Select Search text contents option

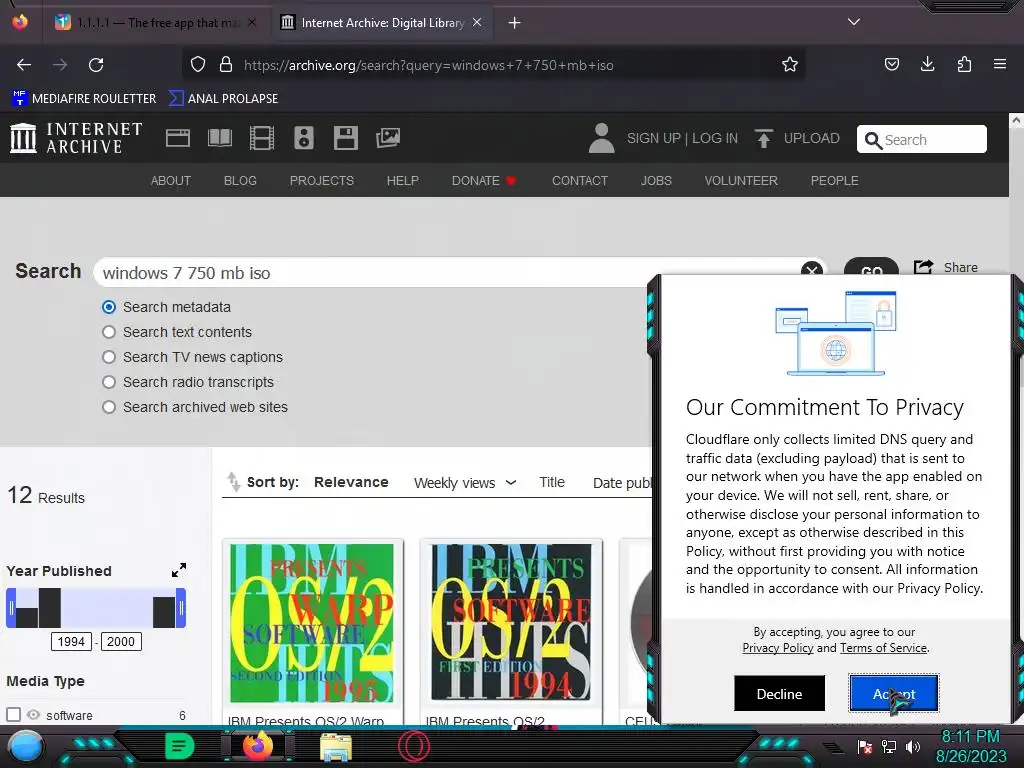point(109,332)
